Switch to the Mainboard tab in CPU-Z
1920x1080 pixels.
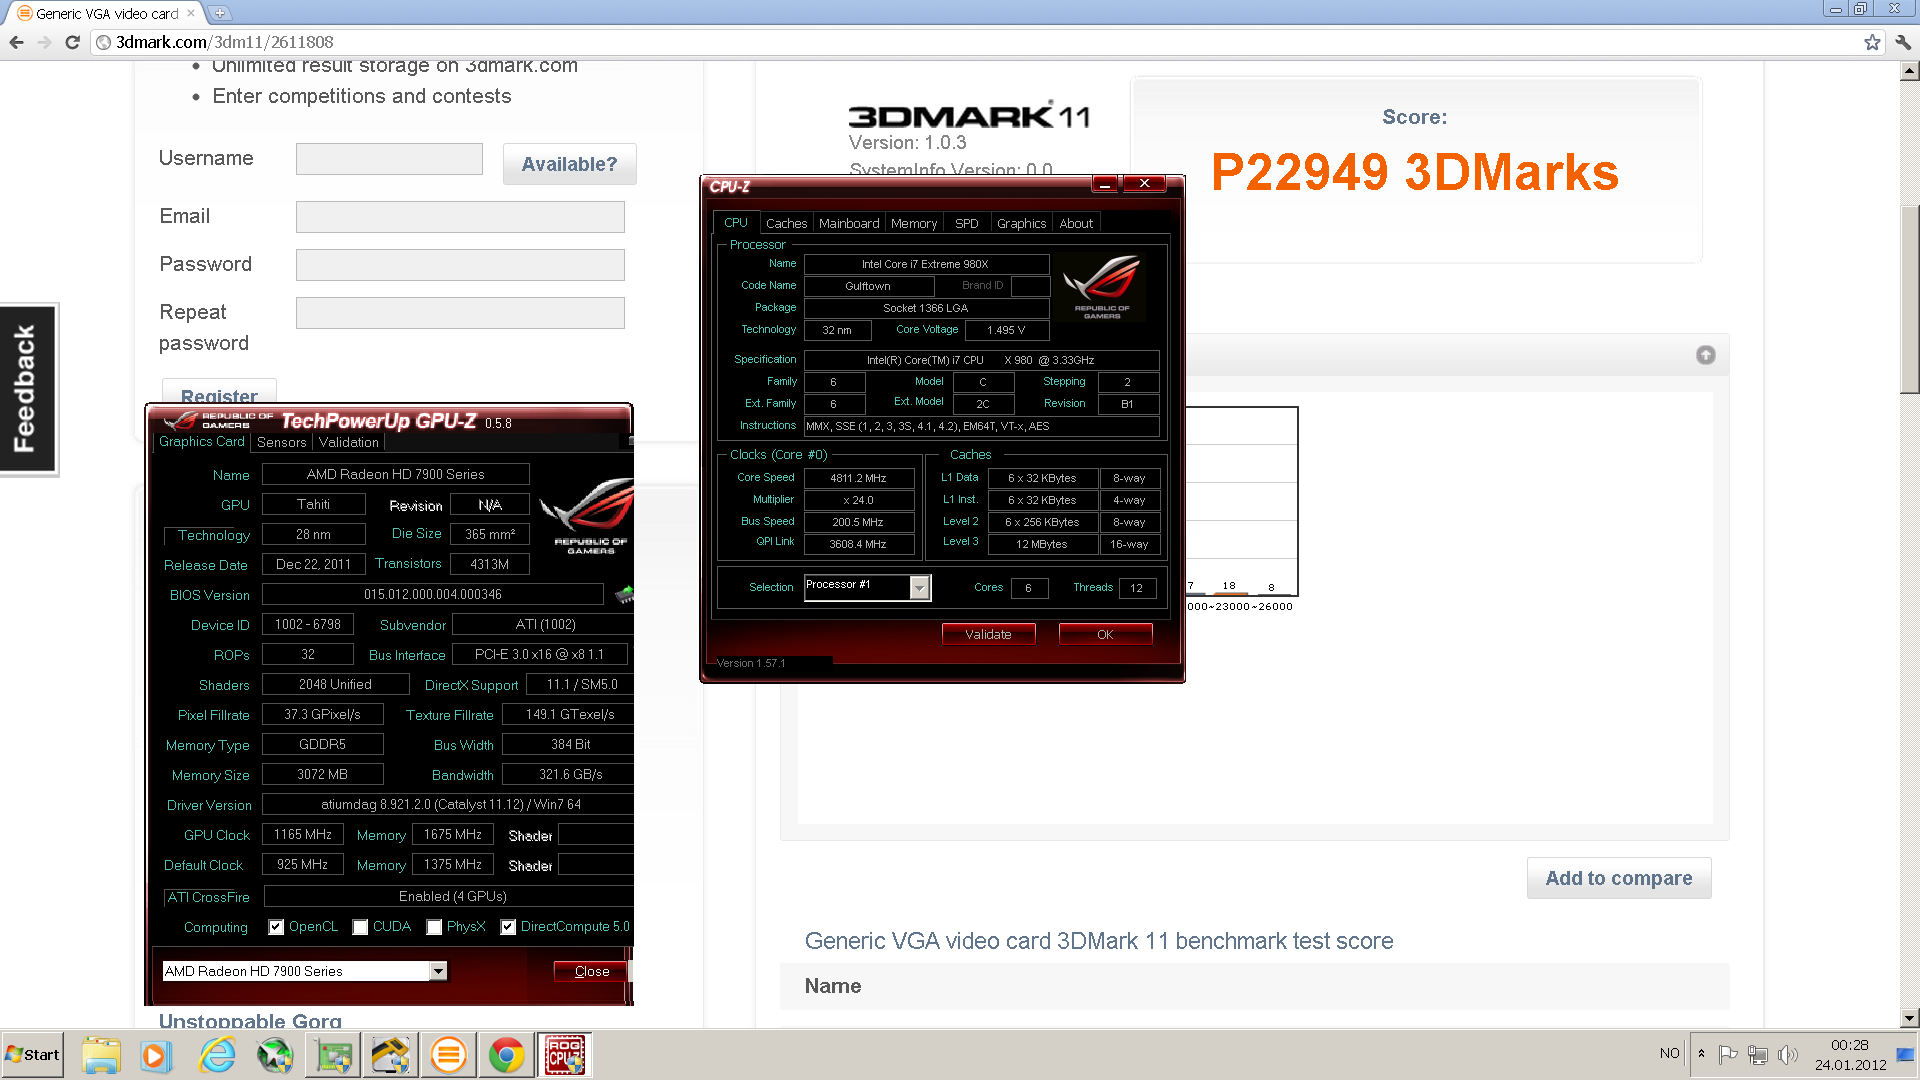coord(849,223)
